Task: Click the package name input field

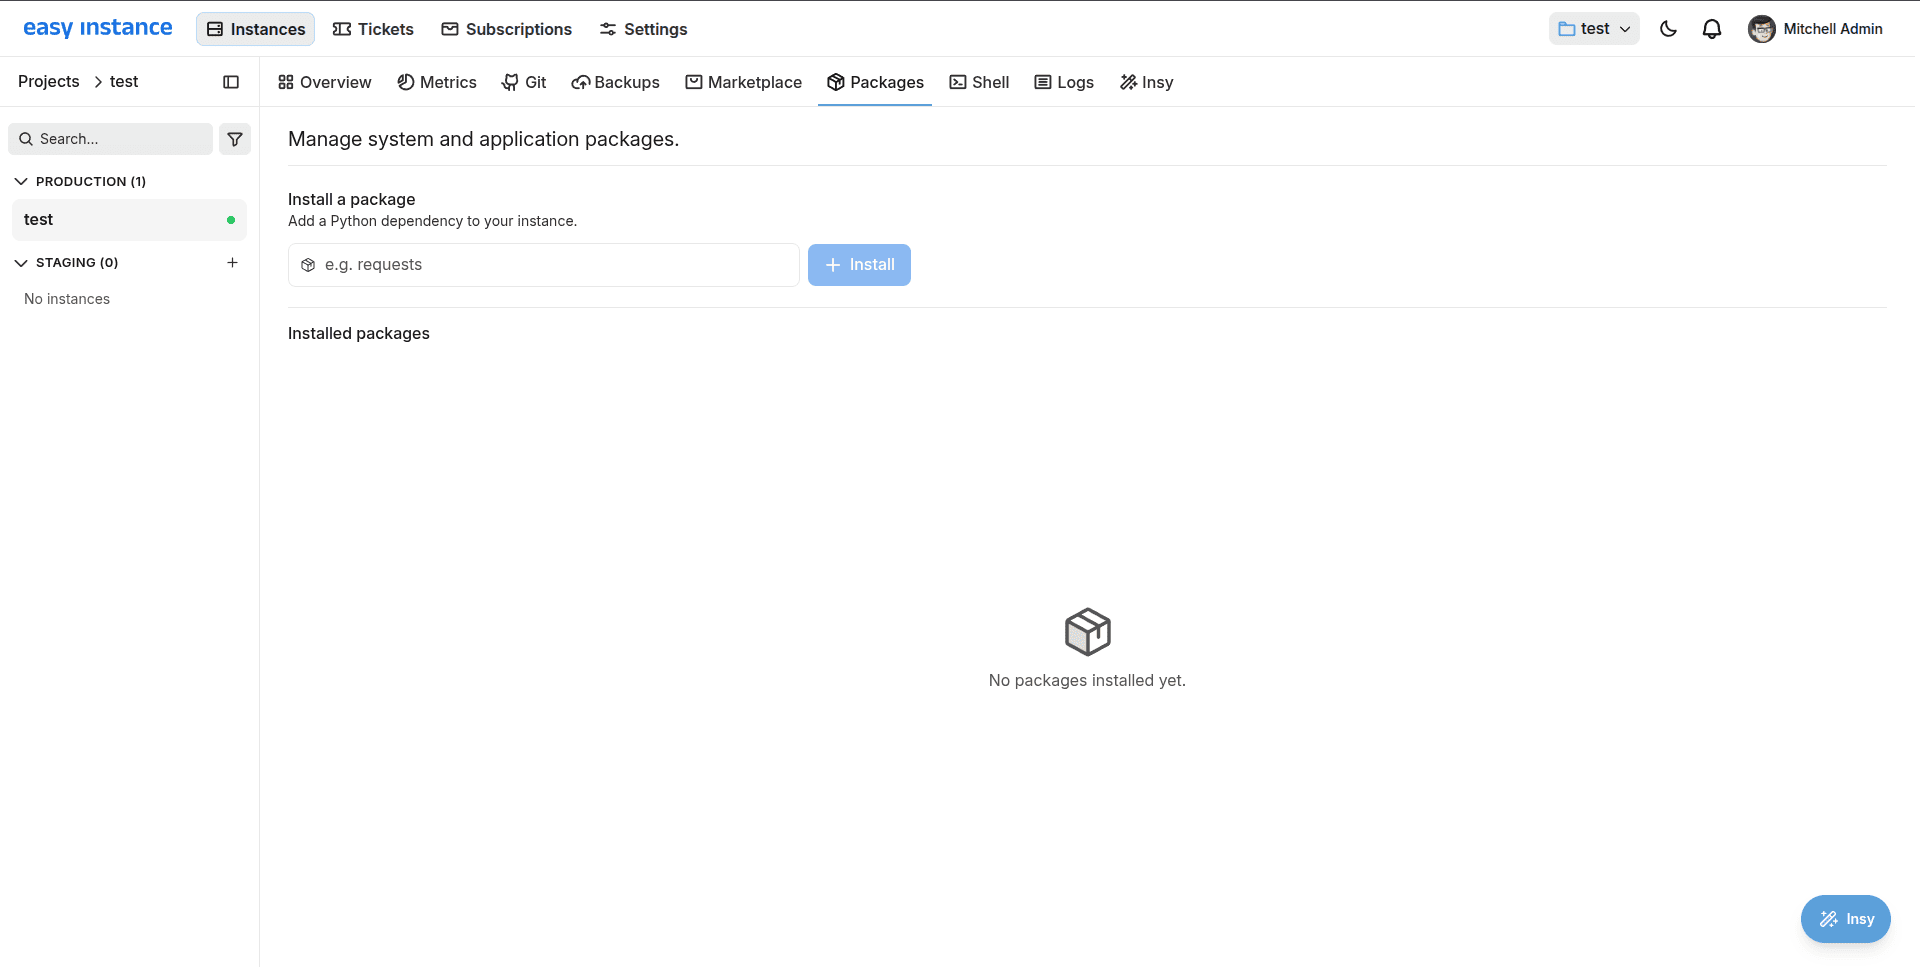Action: (544, 265)
